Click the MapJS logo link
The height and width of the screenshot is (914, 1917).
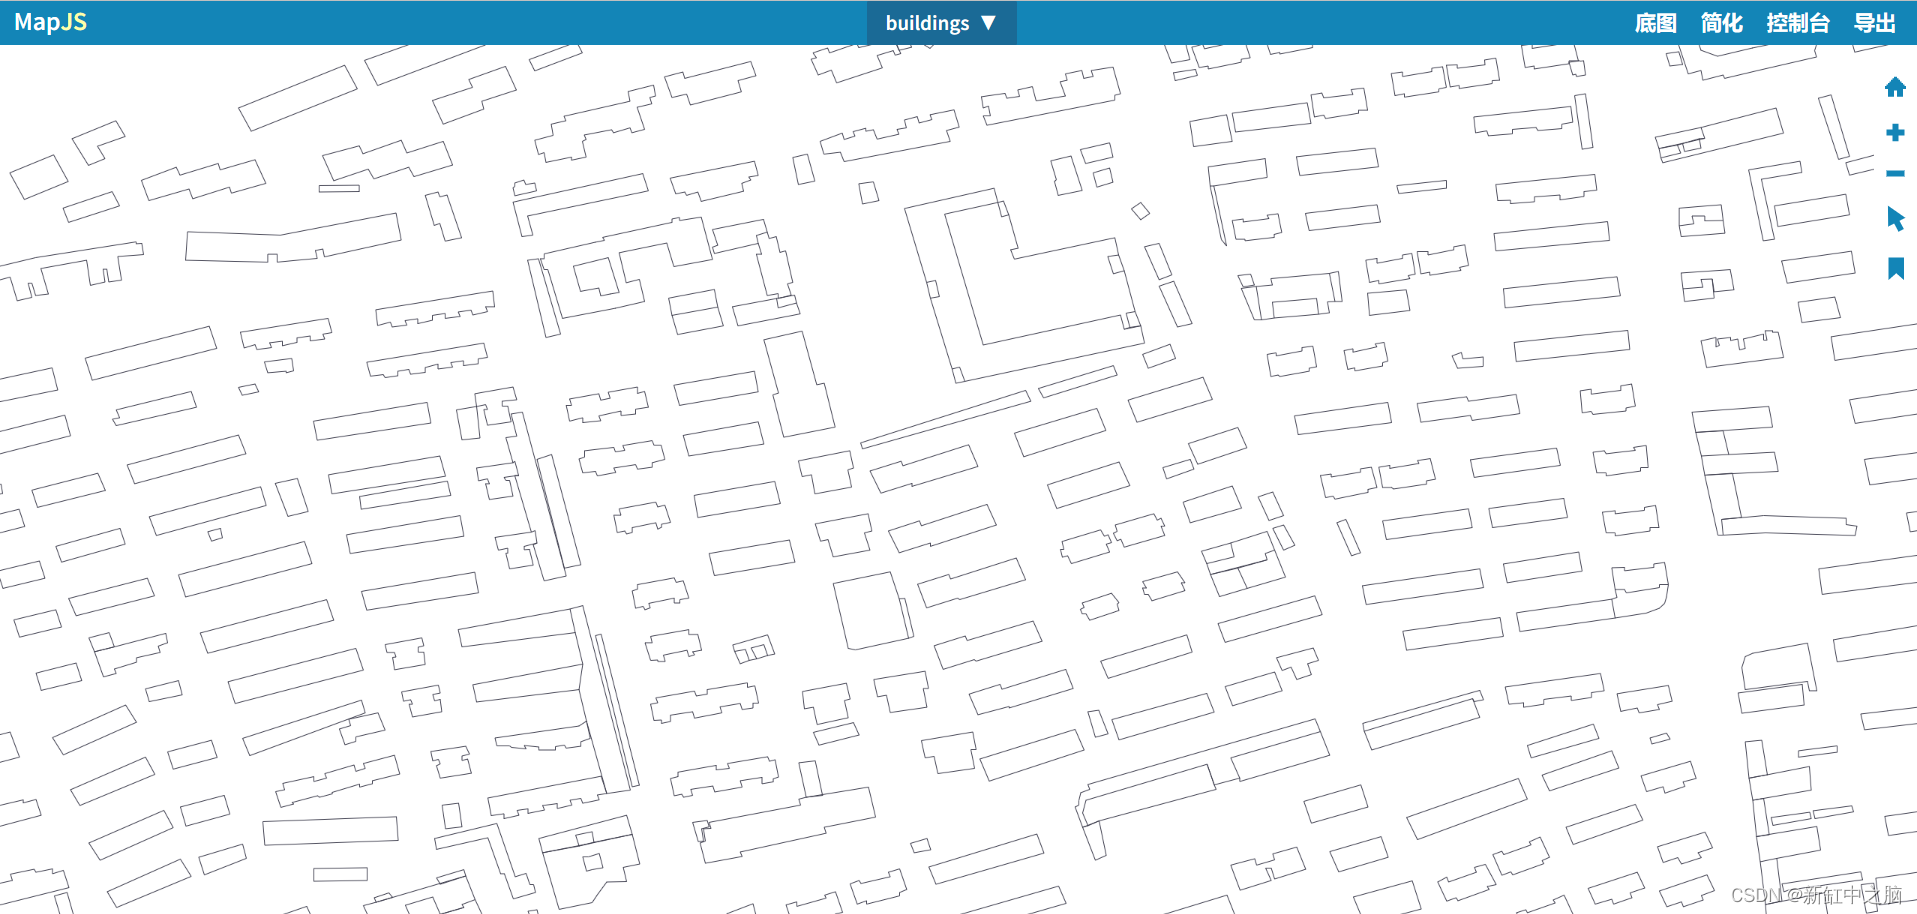[x=50, y=22]
